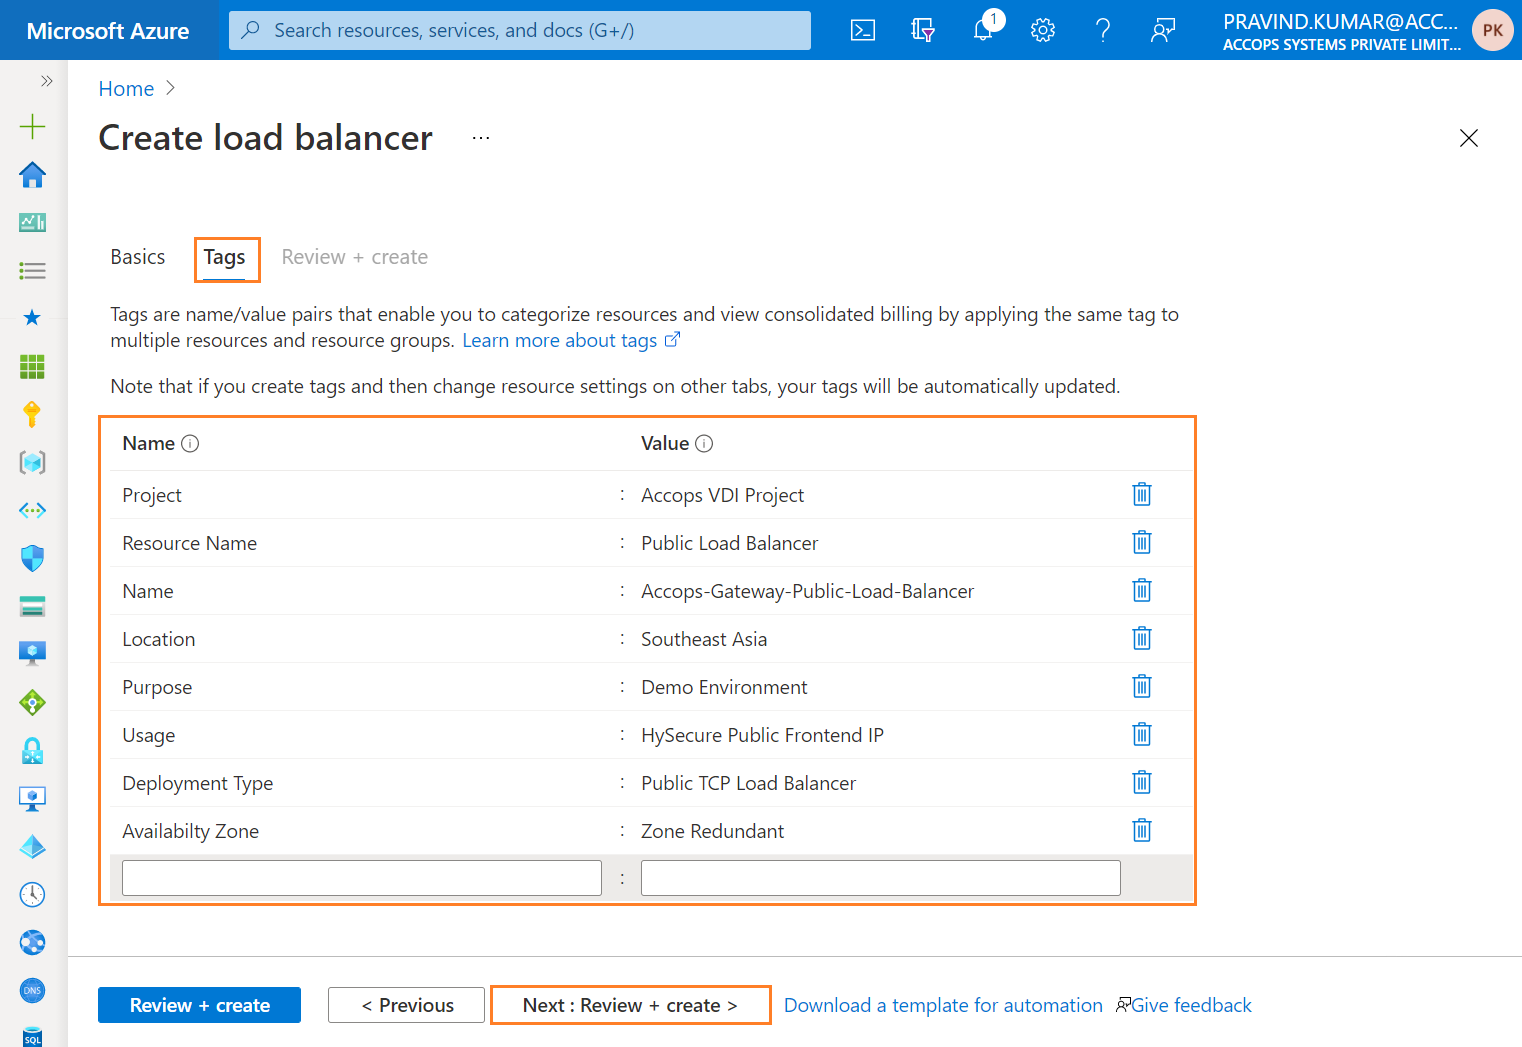Click the blue Review + create button
Image resolution: width=1522 pixels, height=1047 pixels.
tap(200, 1005)
